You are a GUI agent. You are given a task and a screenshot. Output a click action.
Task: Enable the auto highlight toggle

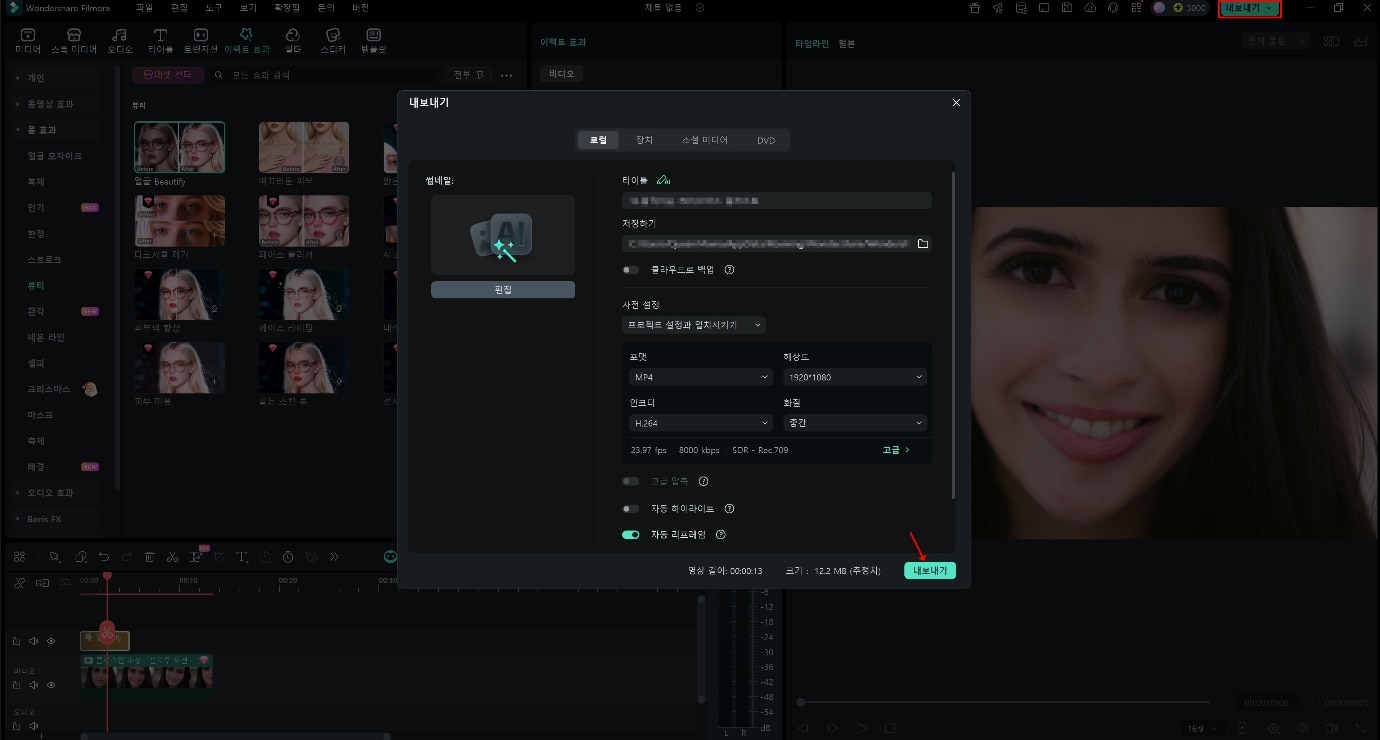pos(630,509)
